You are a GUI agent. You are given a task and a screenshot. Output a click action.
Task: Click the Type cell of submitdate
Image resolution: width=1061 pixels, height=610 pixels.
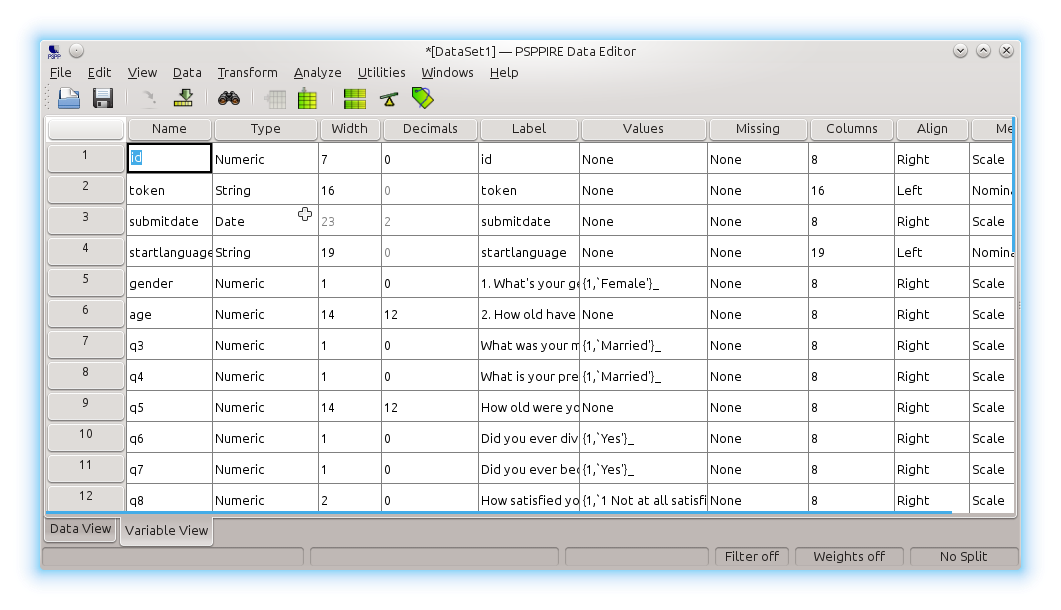(x=264, y=221)
